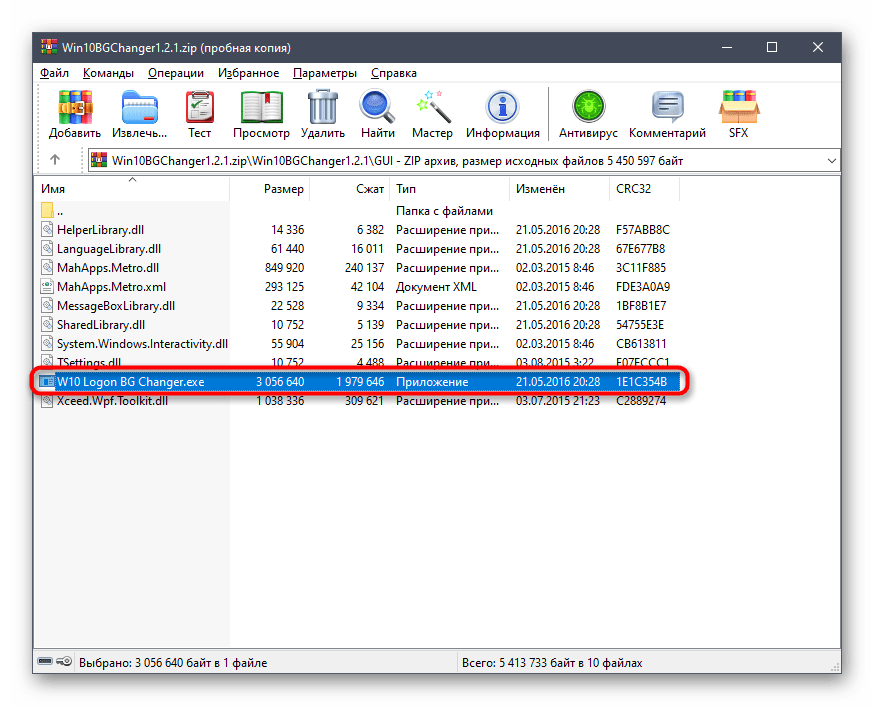The width and height of the screenshot is (874, 706).
Task: Open the parent folder ".." entry
Action: click(x=60, y=211)
